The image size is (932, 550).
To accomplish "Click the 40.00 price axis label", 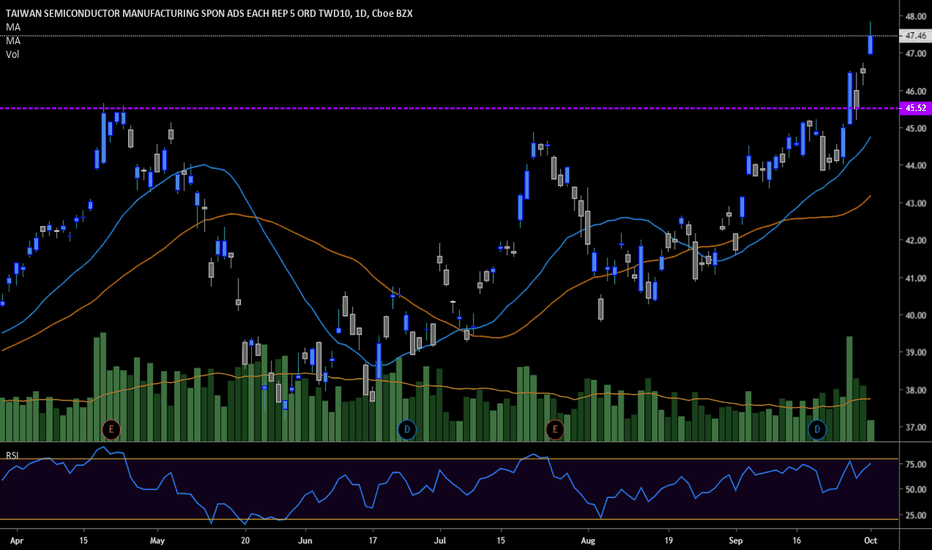I will coord(915,315).
